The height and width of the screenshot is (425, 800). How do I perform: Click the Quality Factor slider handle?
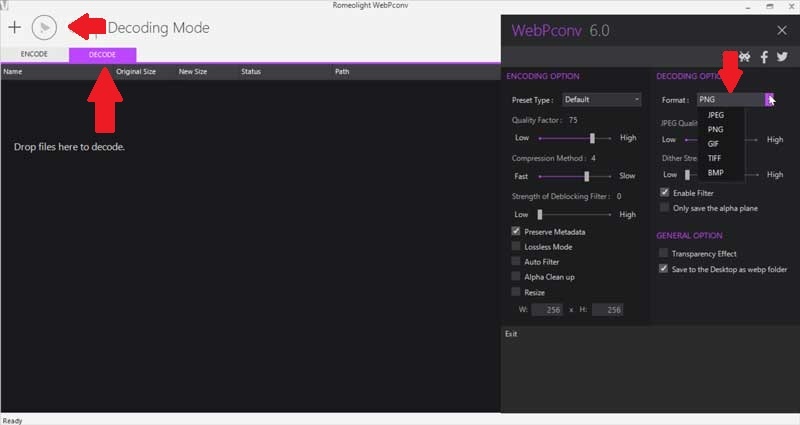(x=592, y=138)
